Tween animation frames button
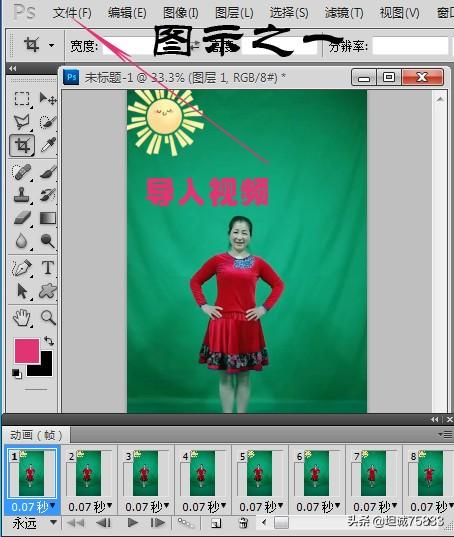The height and width of the screenshot is (537, 454). pyautogui.click(x=186, y=523)
